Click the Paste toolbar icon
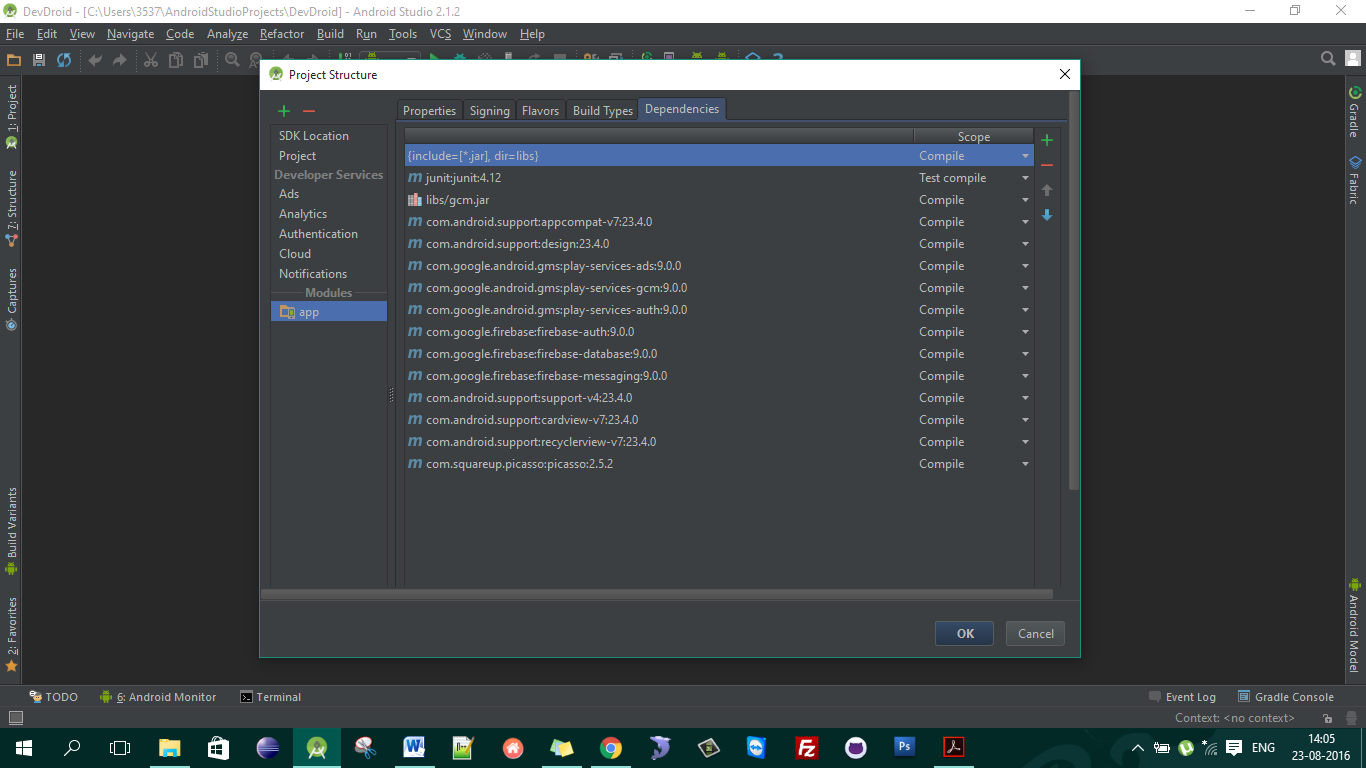 point(201,60)
